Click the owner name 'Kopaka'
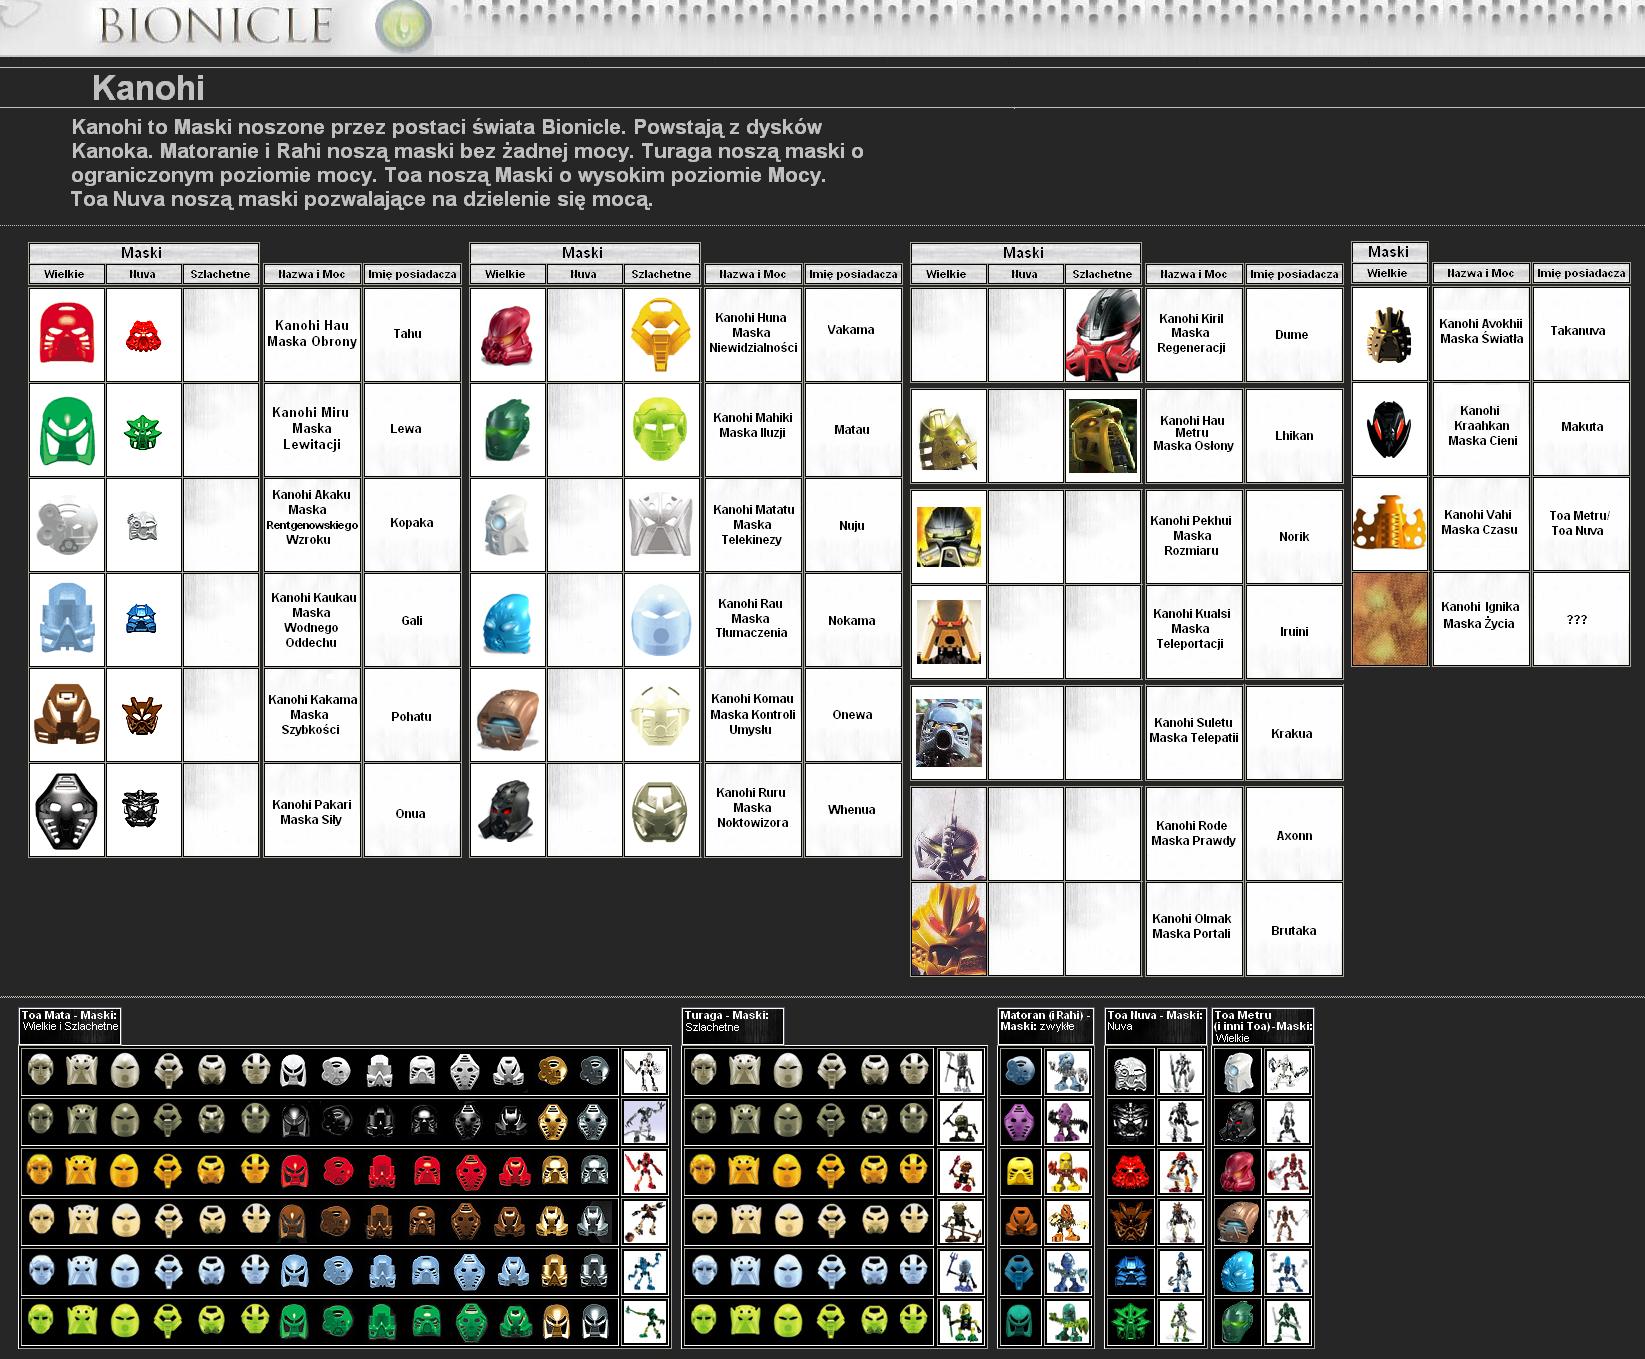This screenshot has width=1645, height=1359. pos(411,523)
